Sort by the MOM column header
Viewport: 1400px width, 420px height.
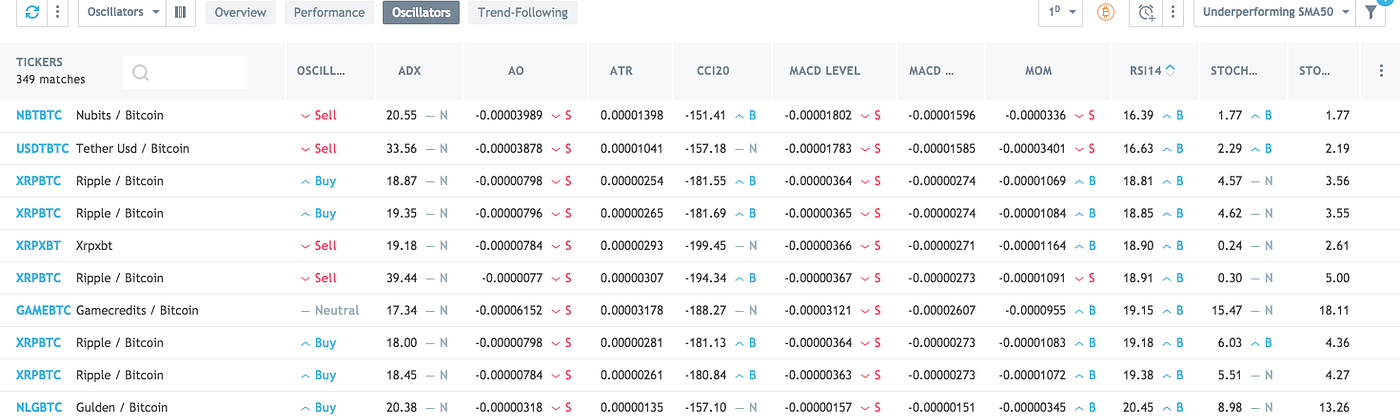coord(1038,71)
